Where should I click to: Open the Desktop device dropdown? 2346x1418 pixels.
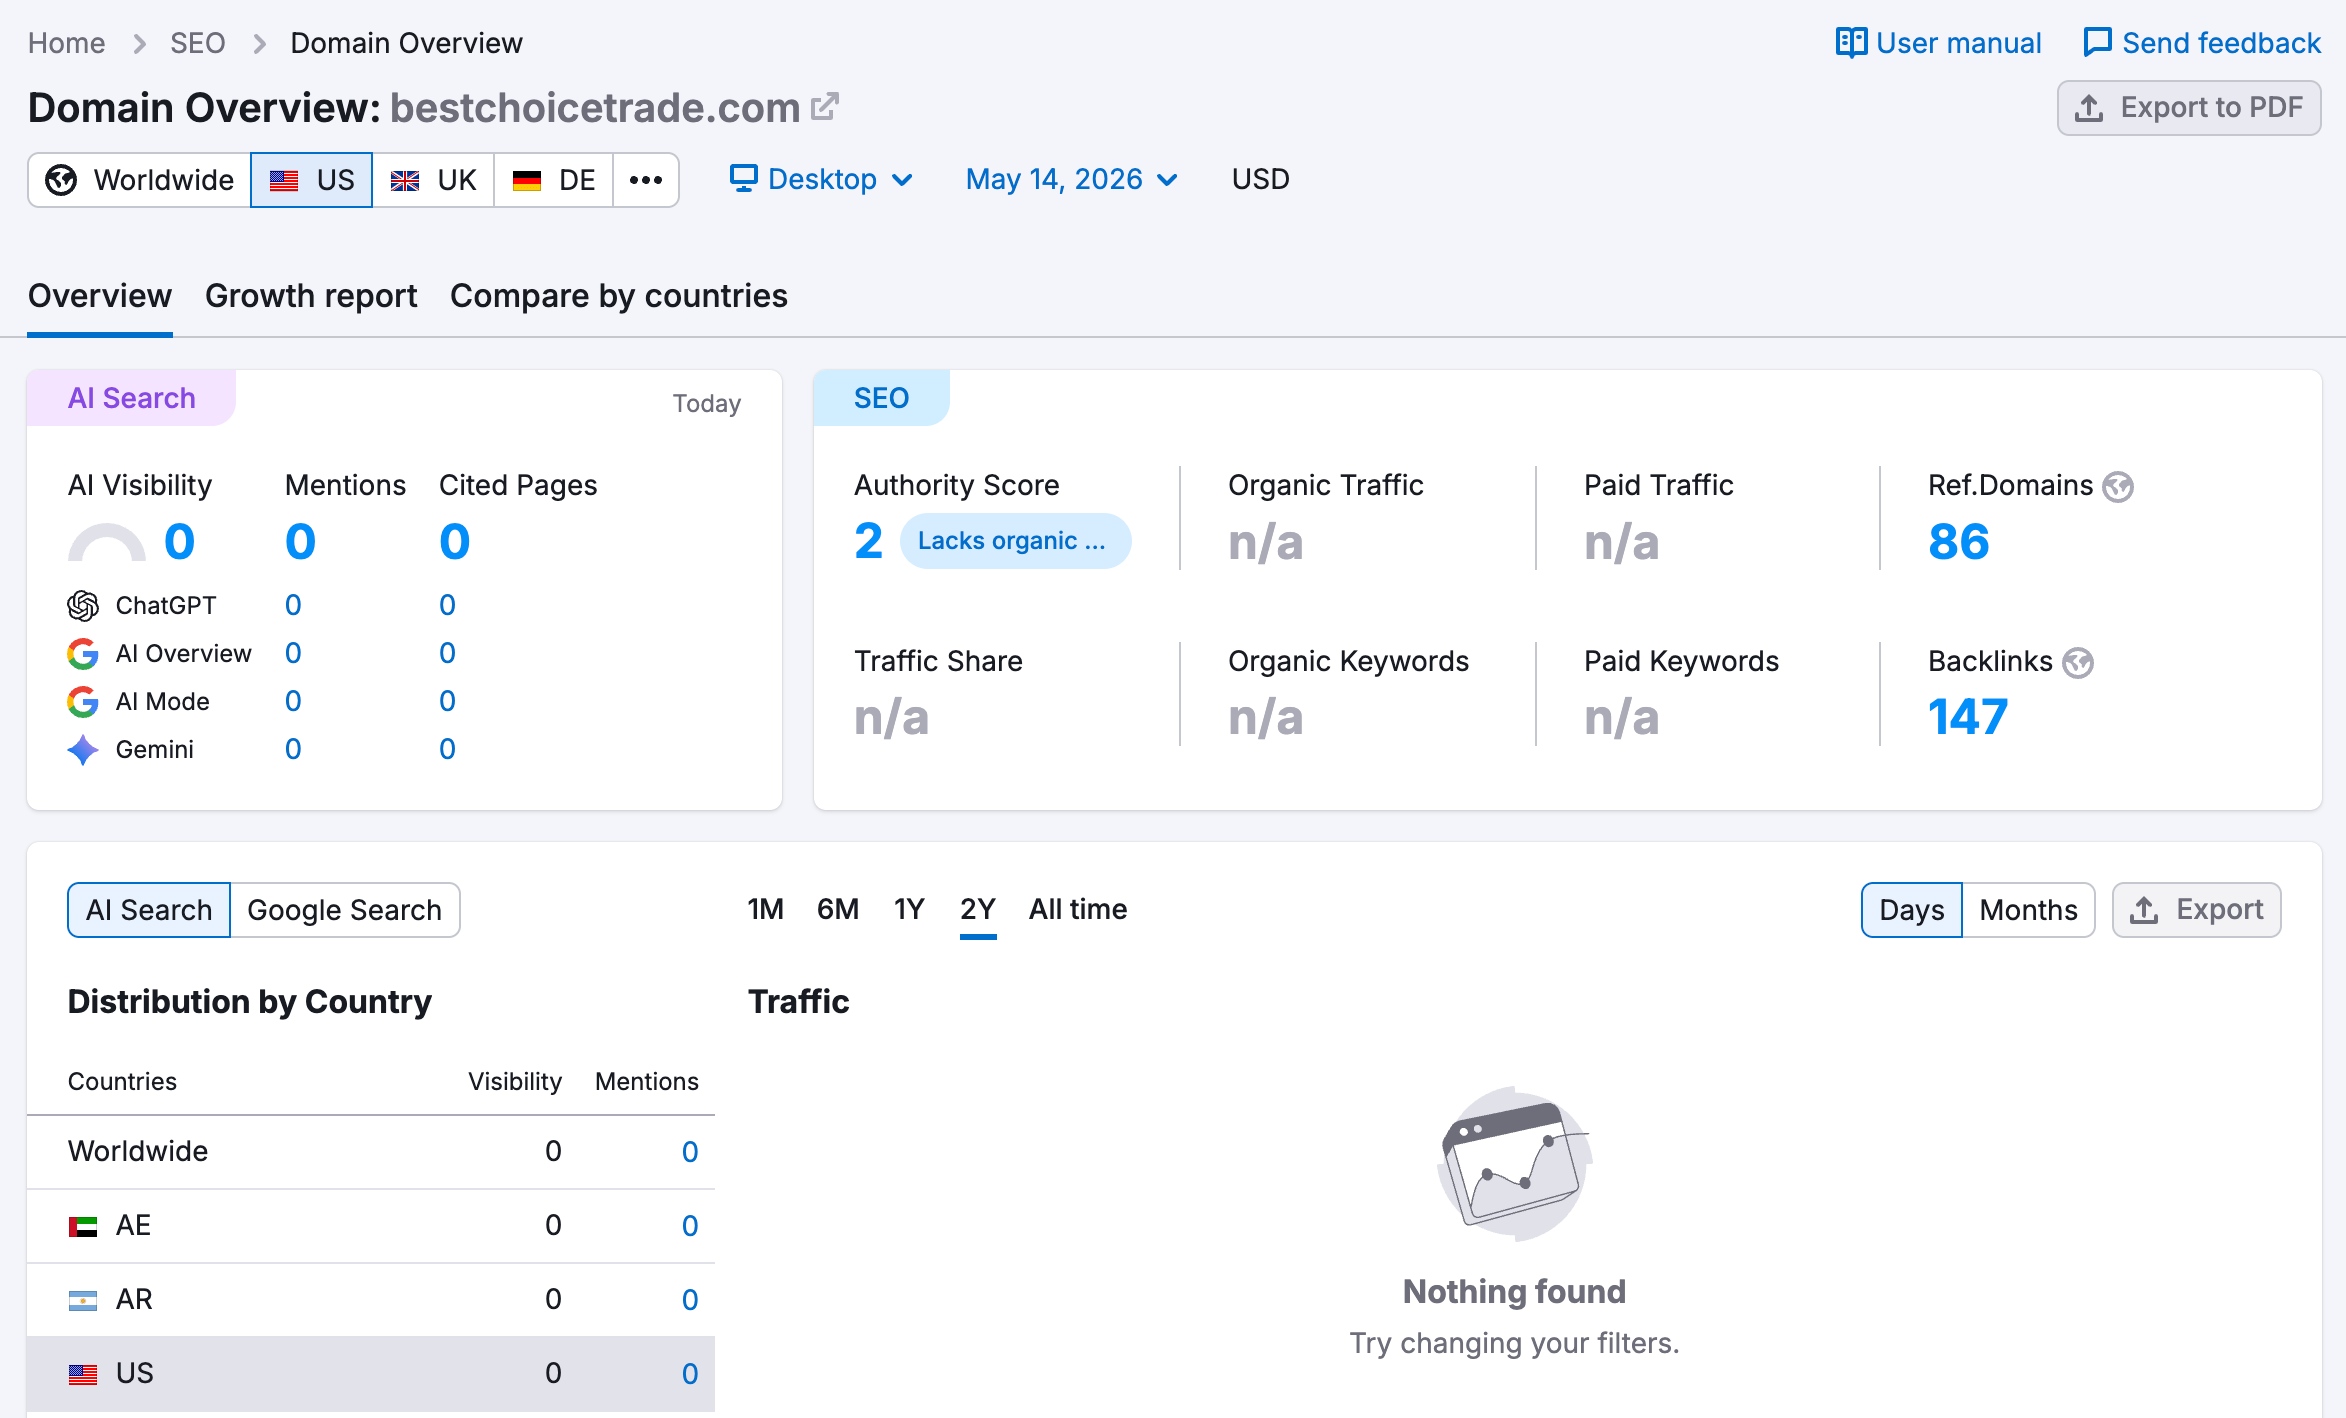822,179
